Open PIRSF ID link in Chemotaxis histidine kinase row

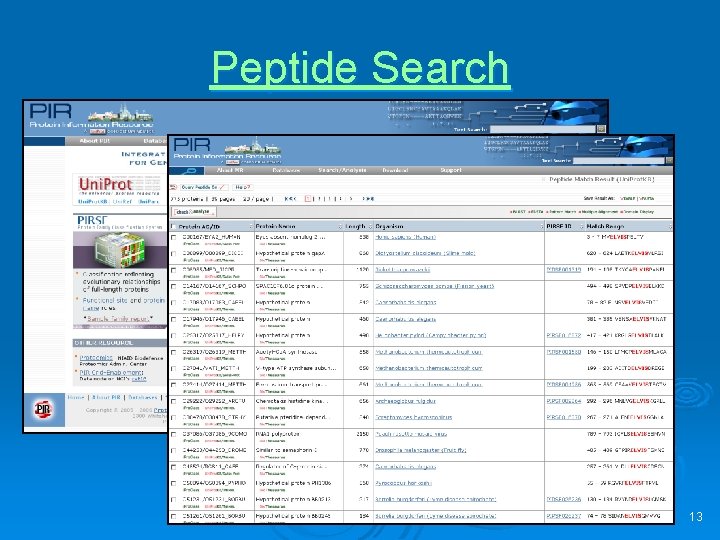563,401
